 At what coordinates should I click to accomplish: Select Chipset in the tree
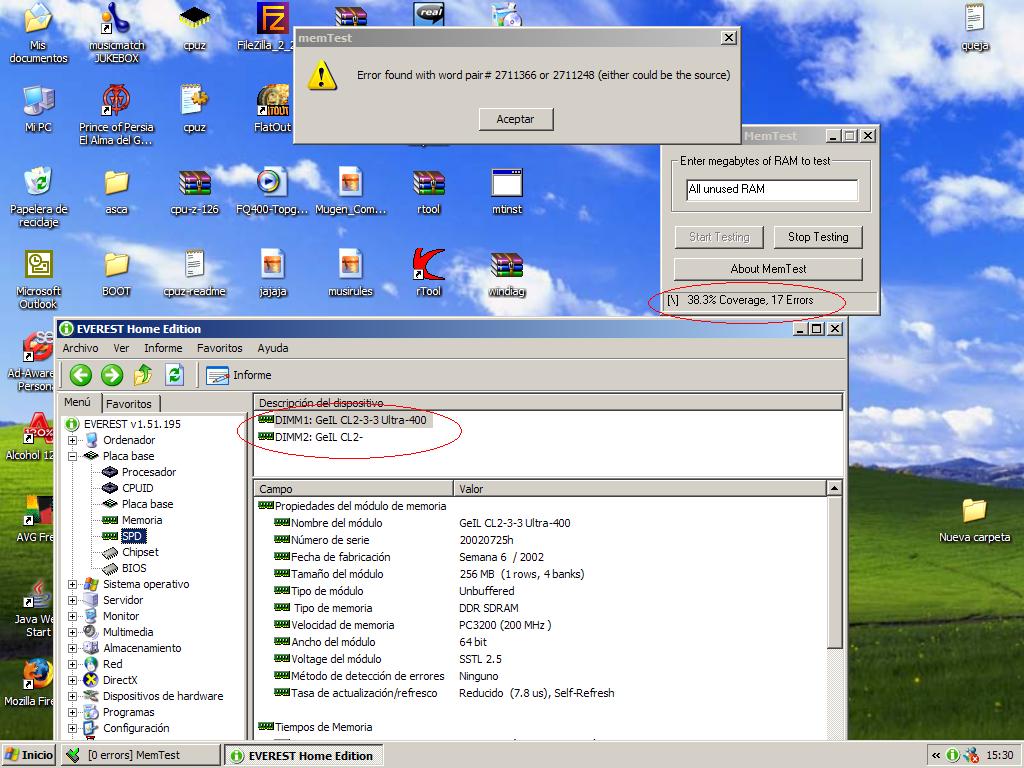point(140,552)
